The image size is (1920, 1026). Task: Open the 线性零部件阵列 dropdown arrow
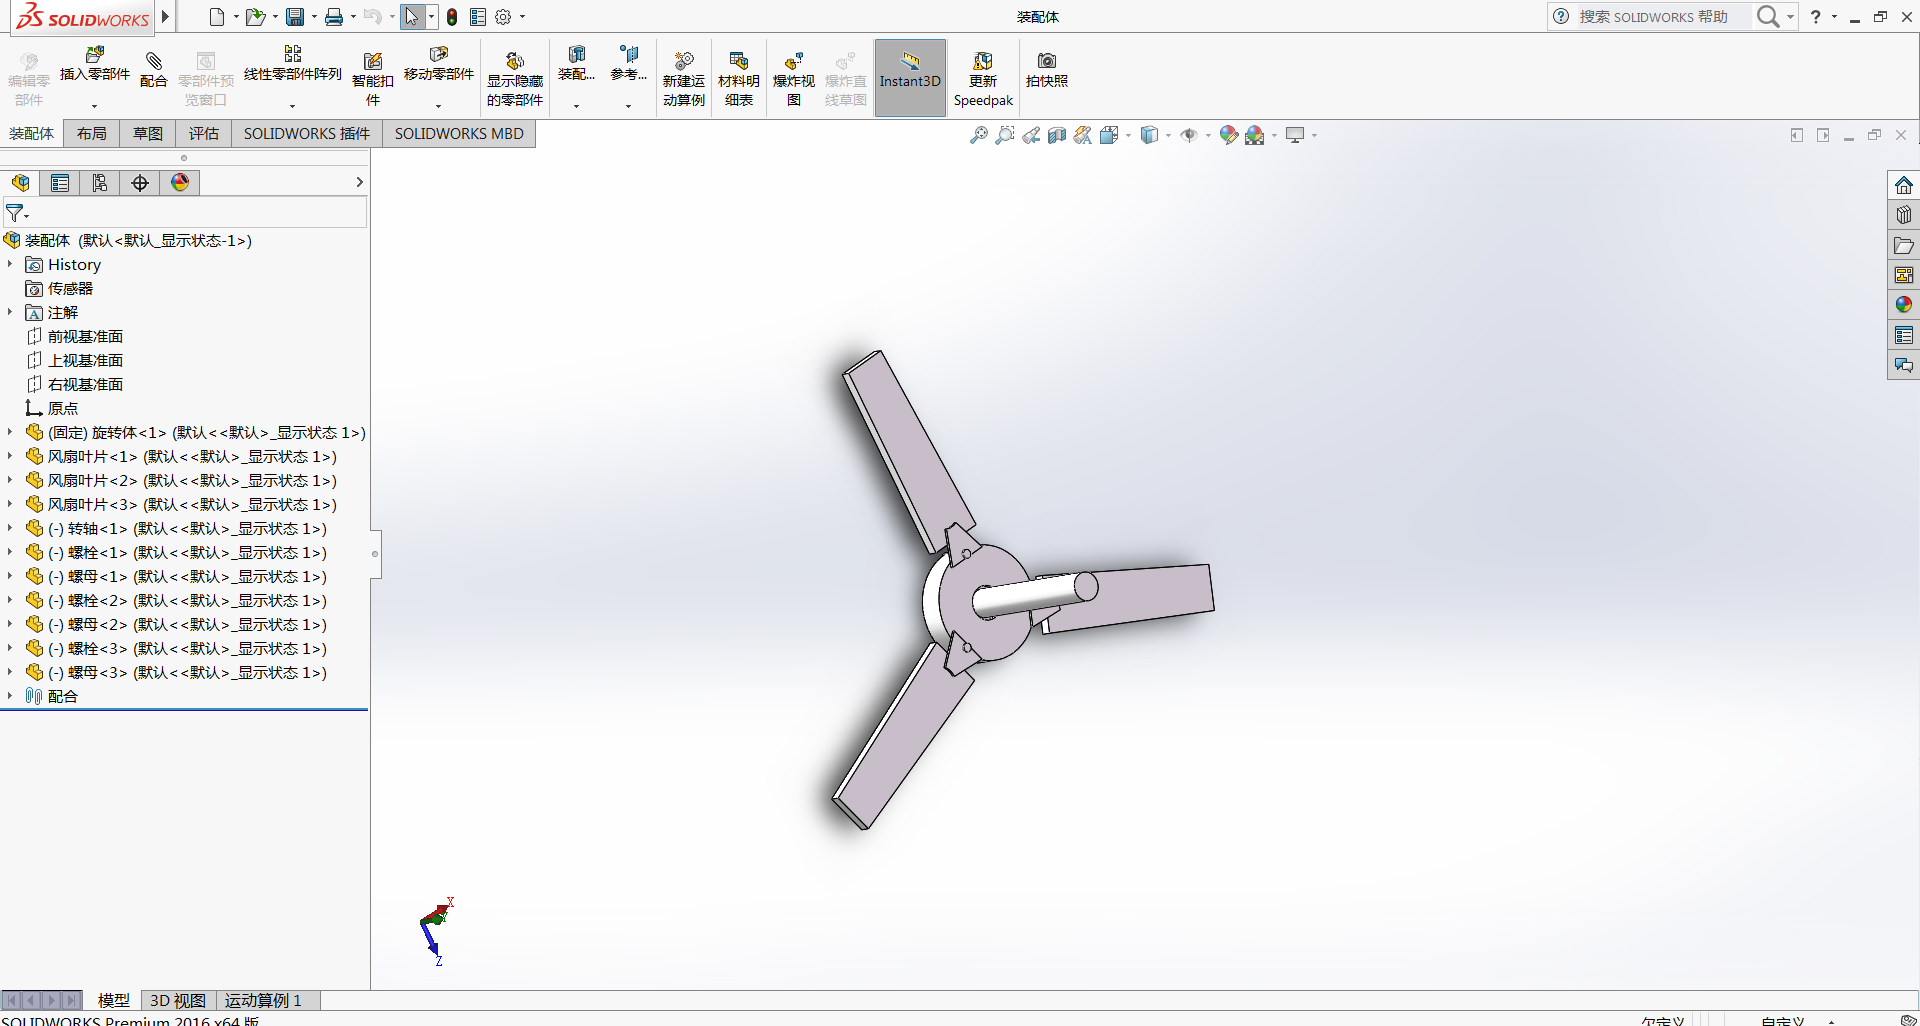pyautogui.click(x=293, y=106)
